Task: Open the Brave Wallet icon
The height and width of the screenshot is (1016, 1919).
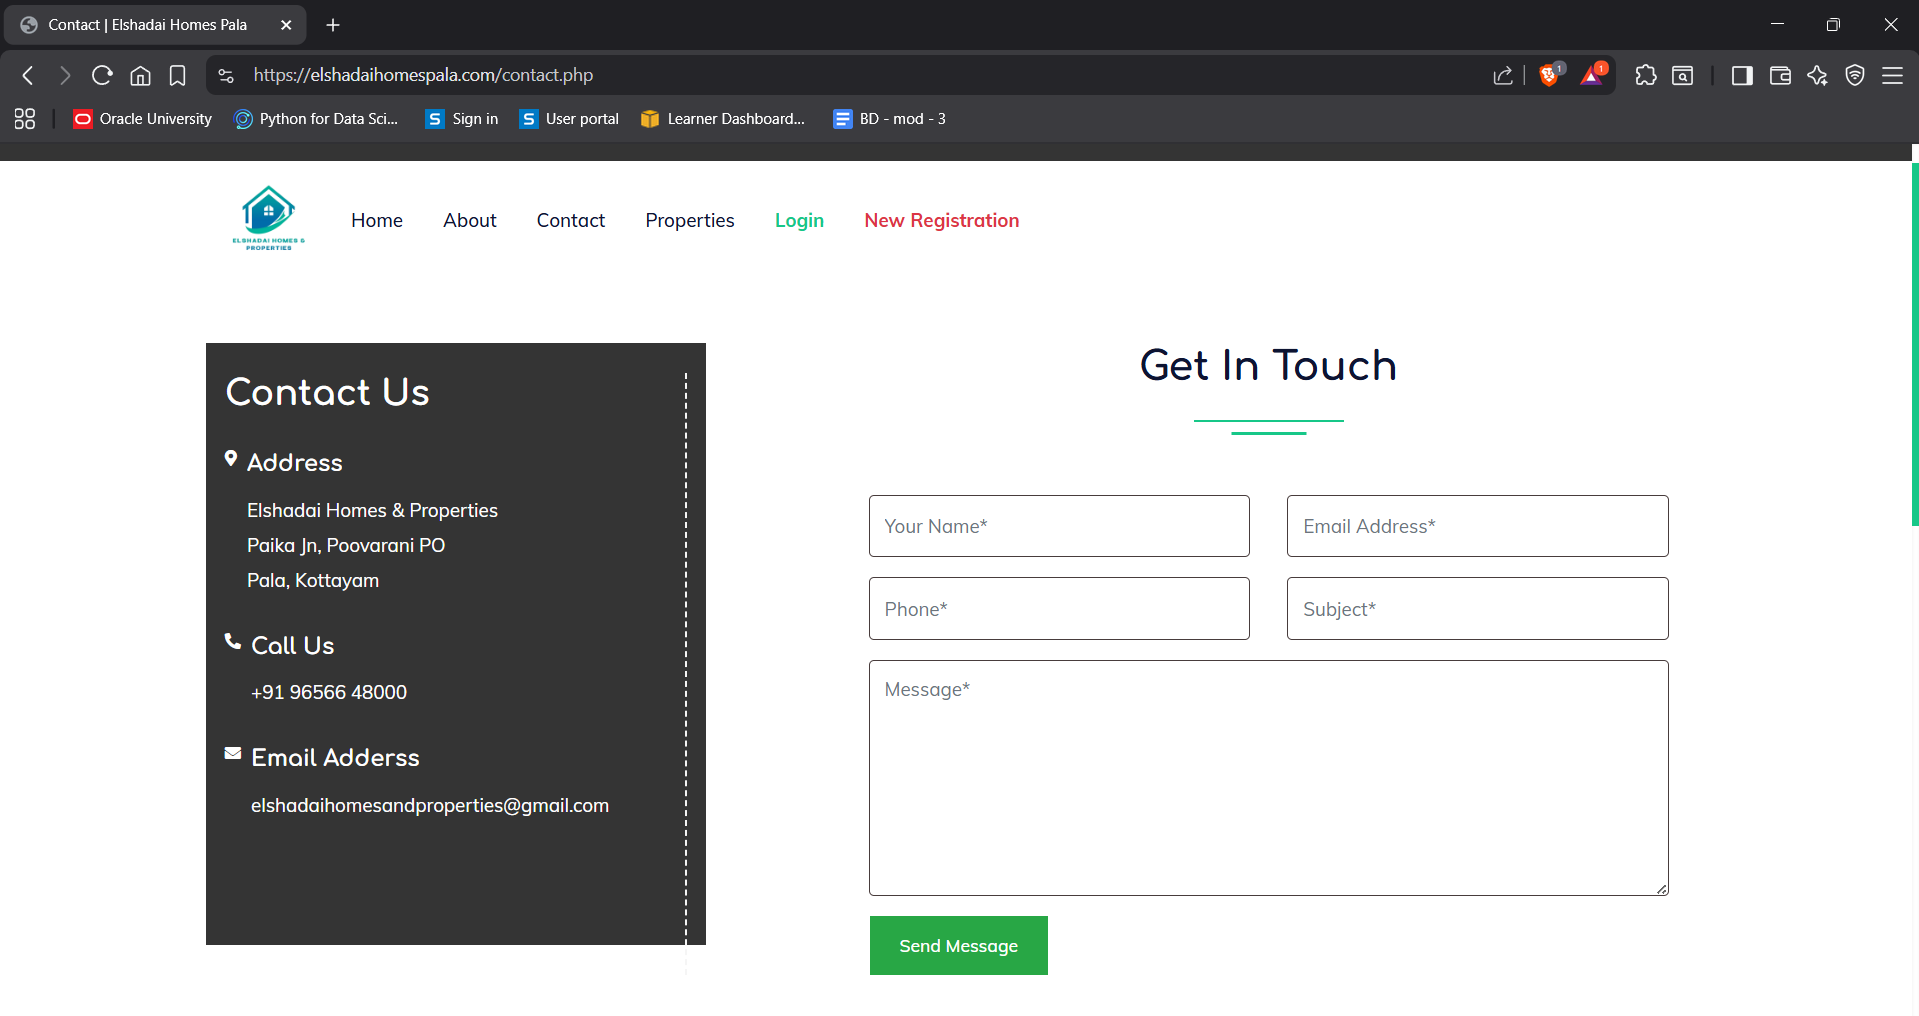Action: coord(1779,76)
